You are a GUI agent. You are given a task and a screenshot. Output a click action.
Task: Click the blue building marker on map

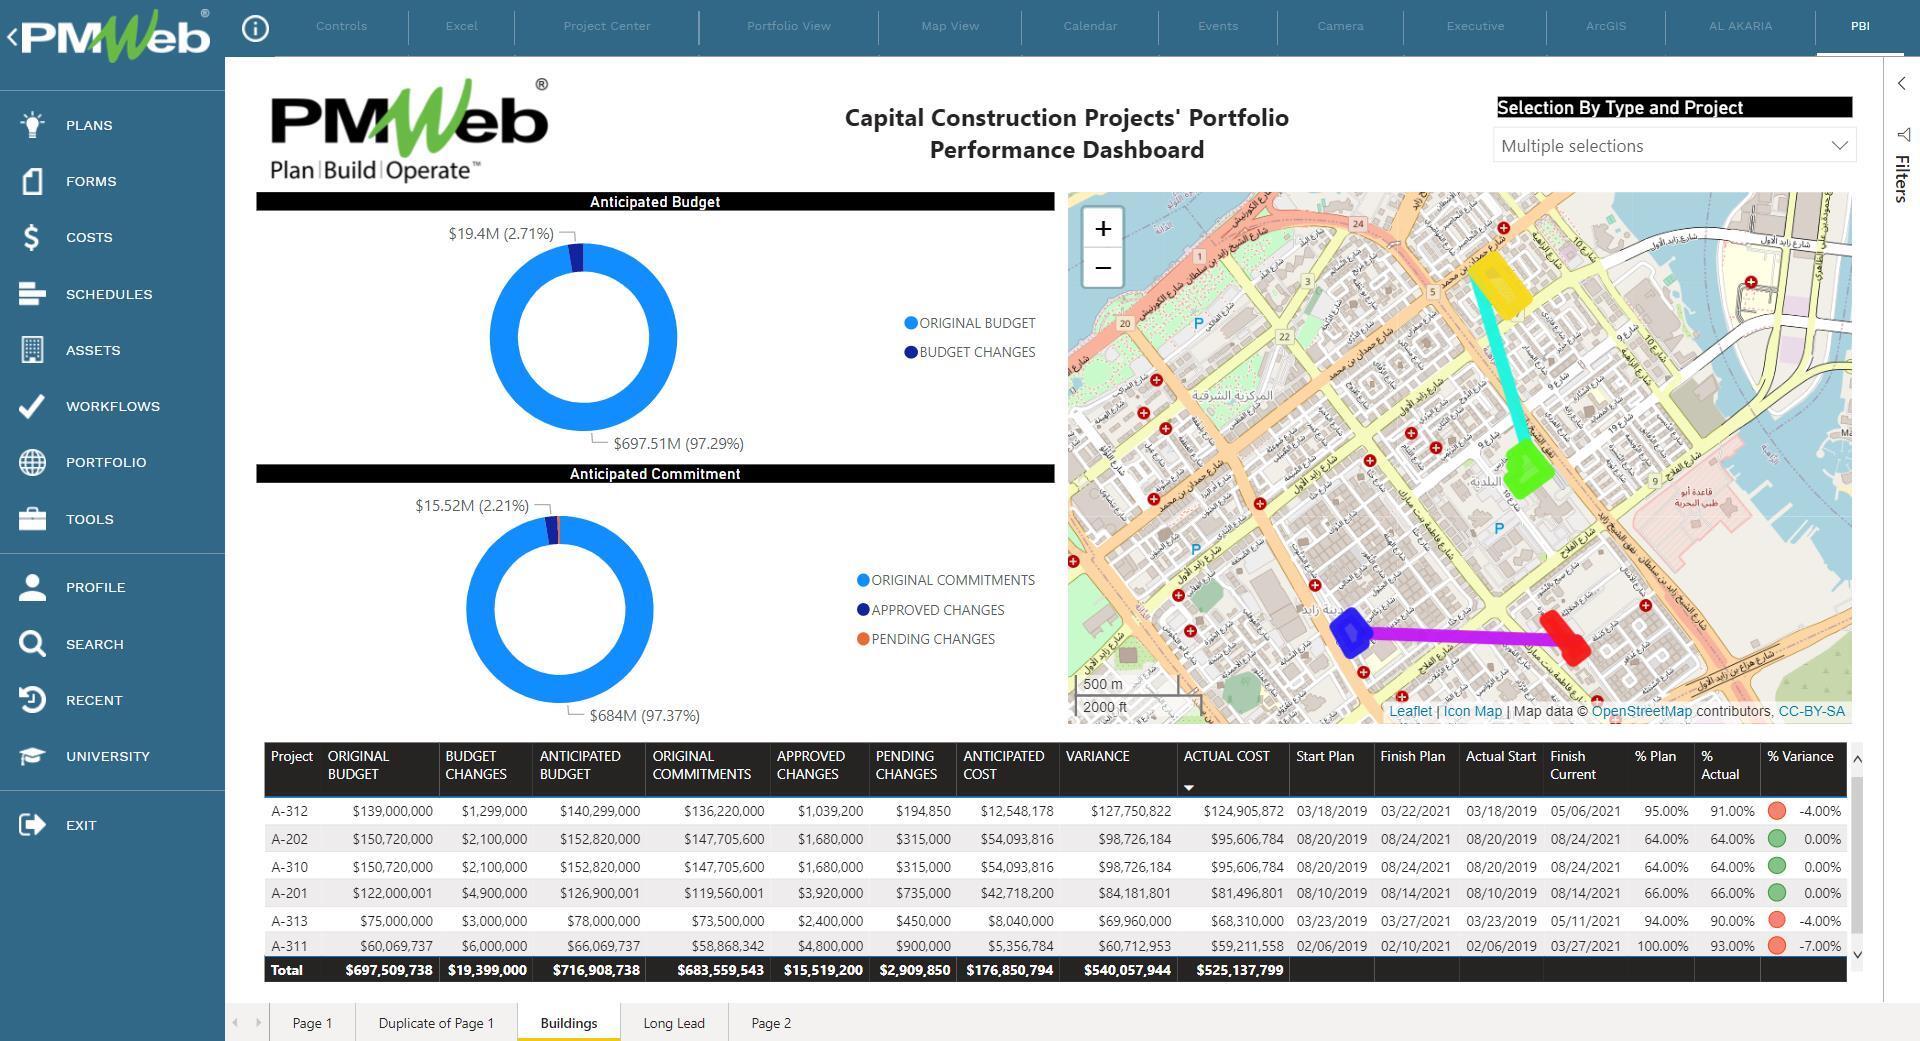click(1351, 632)
